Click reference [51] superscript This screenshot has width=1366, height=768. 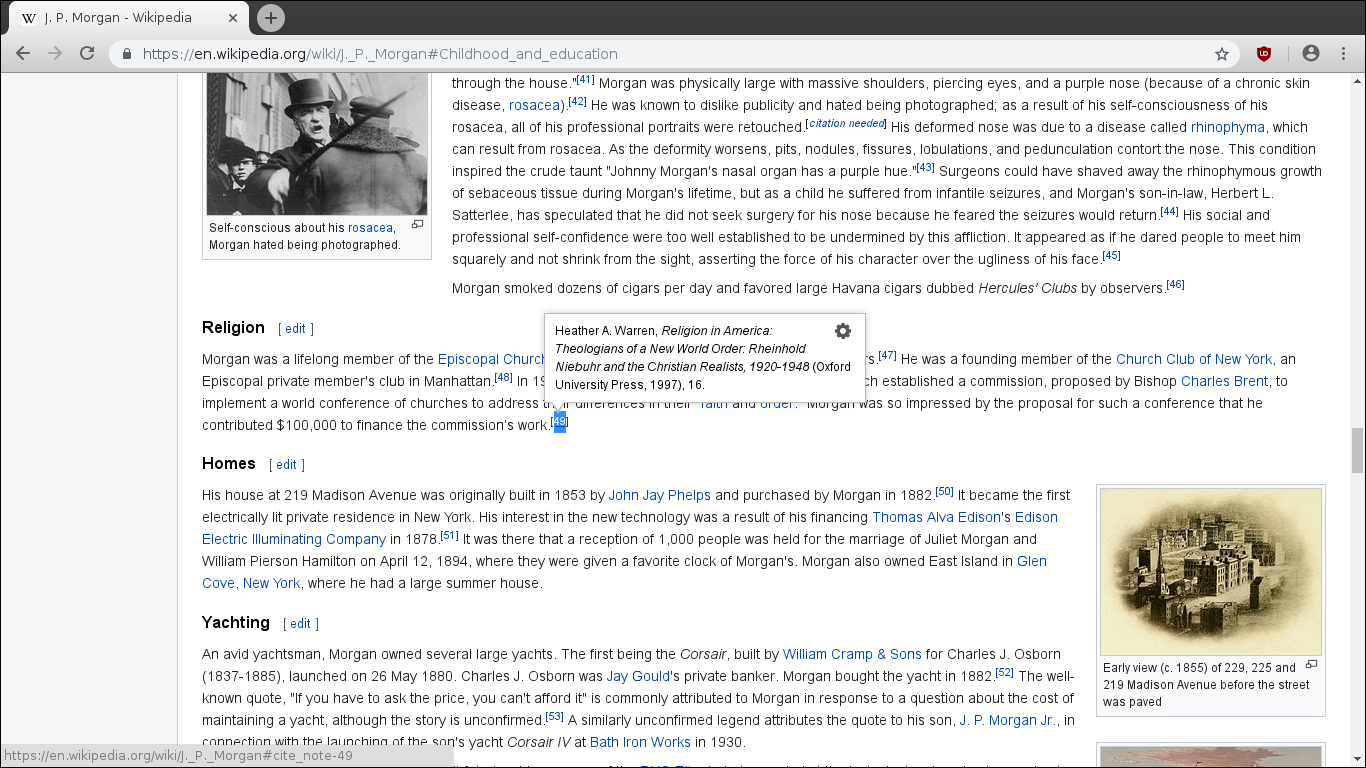click(x=449, y=535)
